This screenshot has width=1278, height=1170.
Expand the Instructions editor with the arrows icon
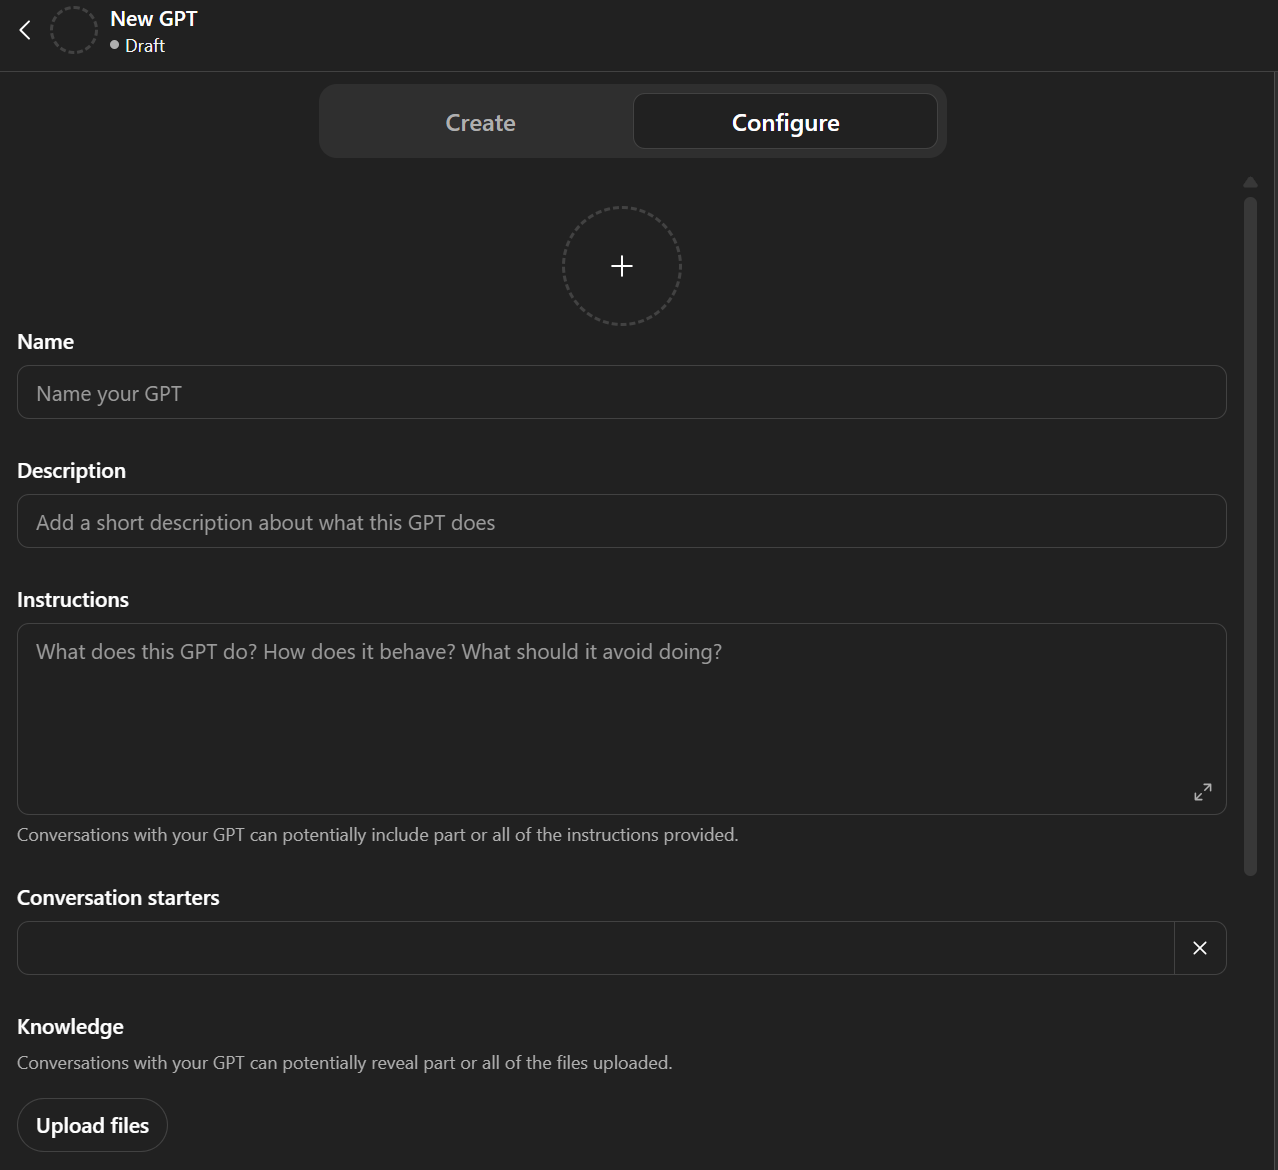(x=1203, y=792)
